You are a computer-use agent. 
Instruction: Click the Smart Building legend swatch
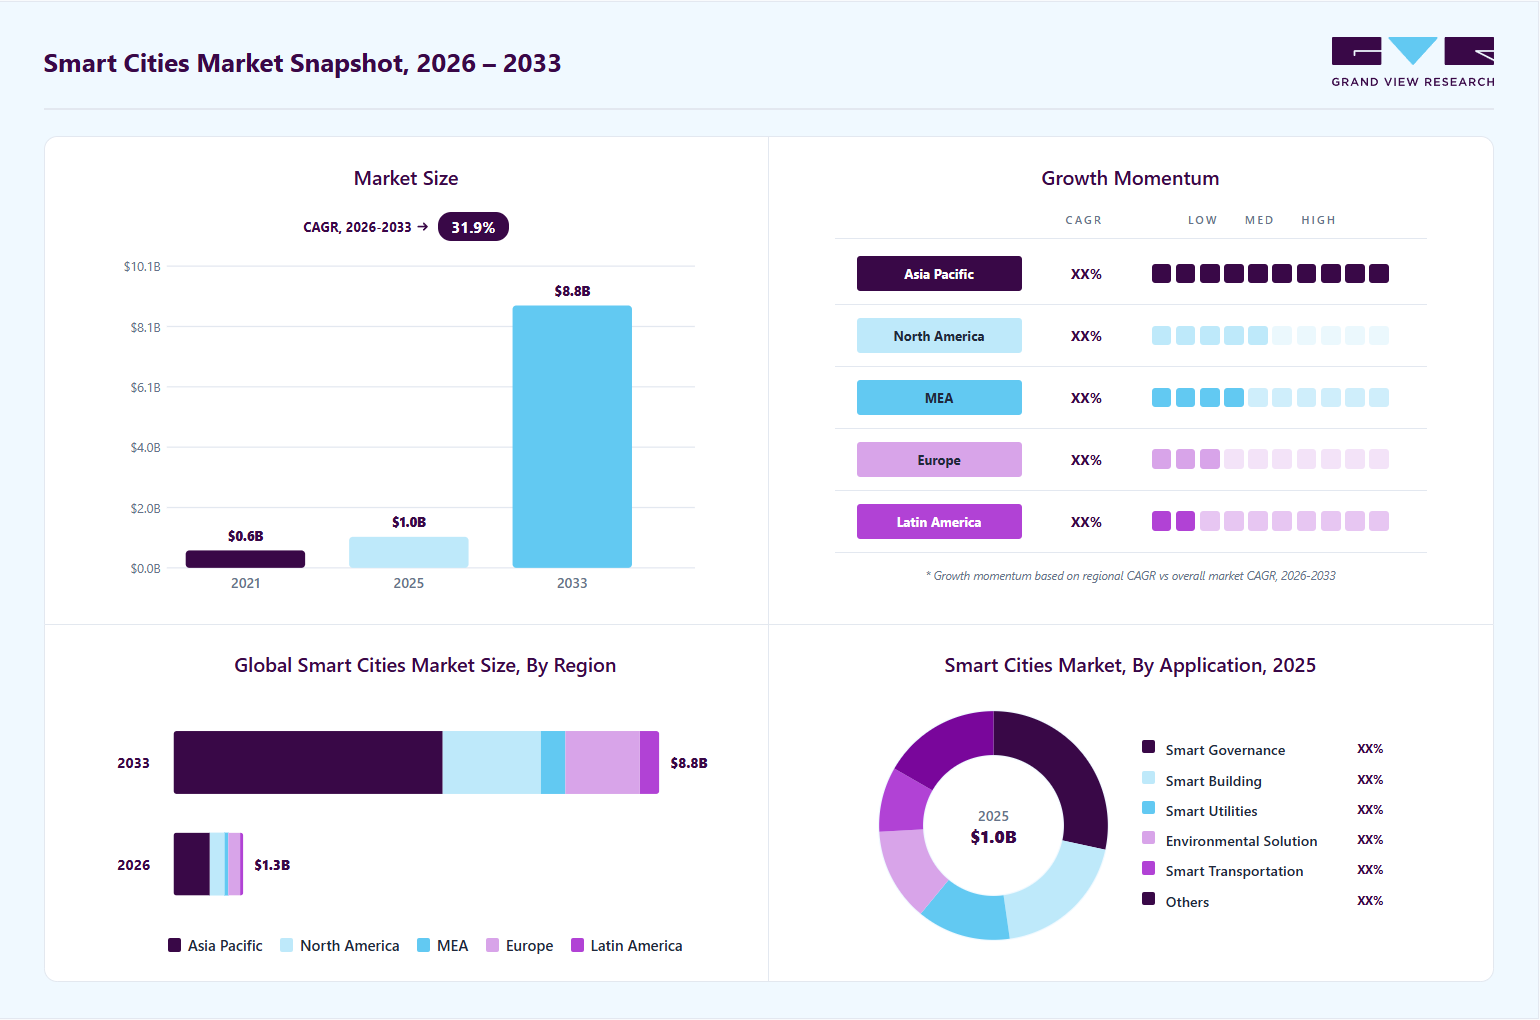[1149, 778]
